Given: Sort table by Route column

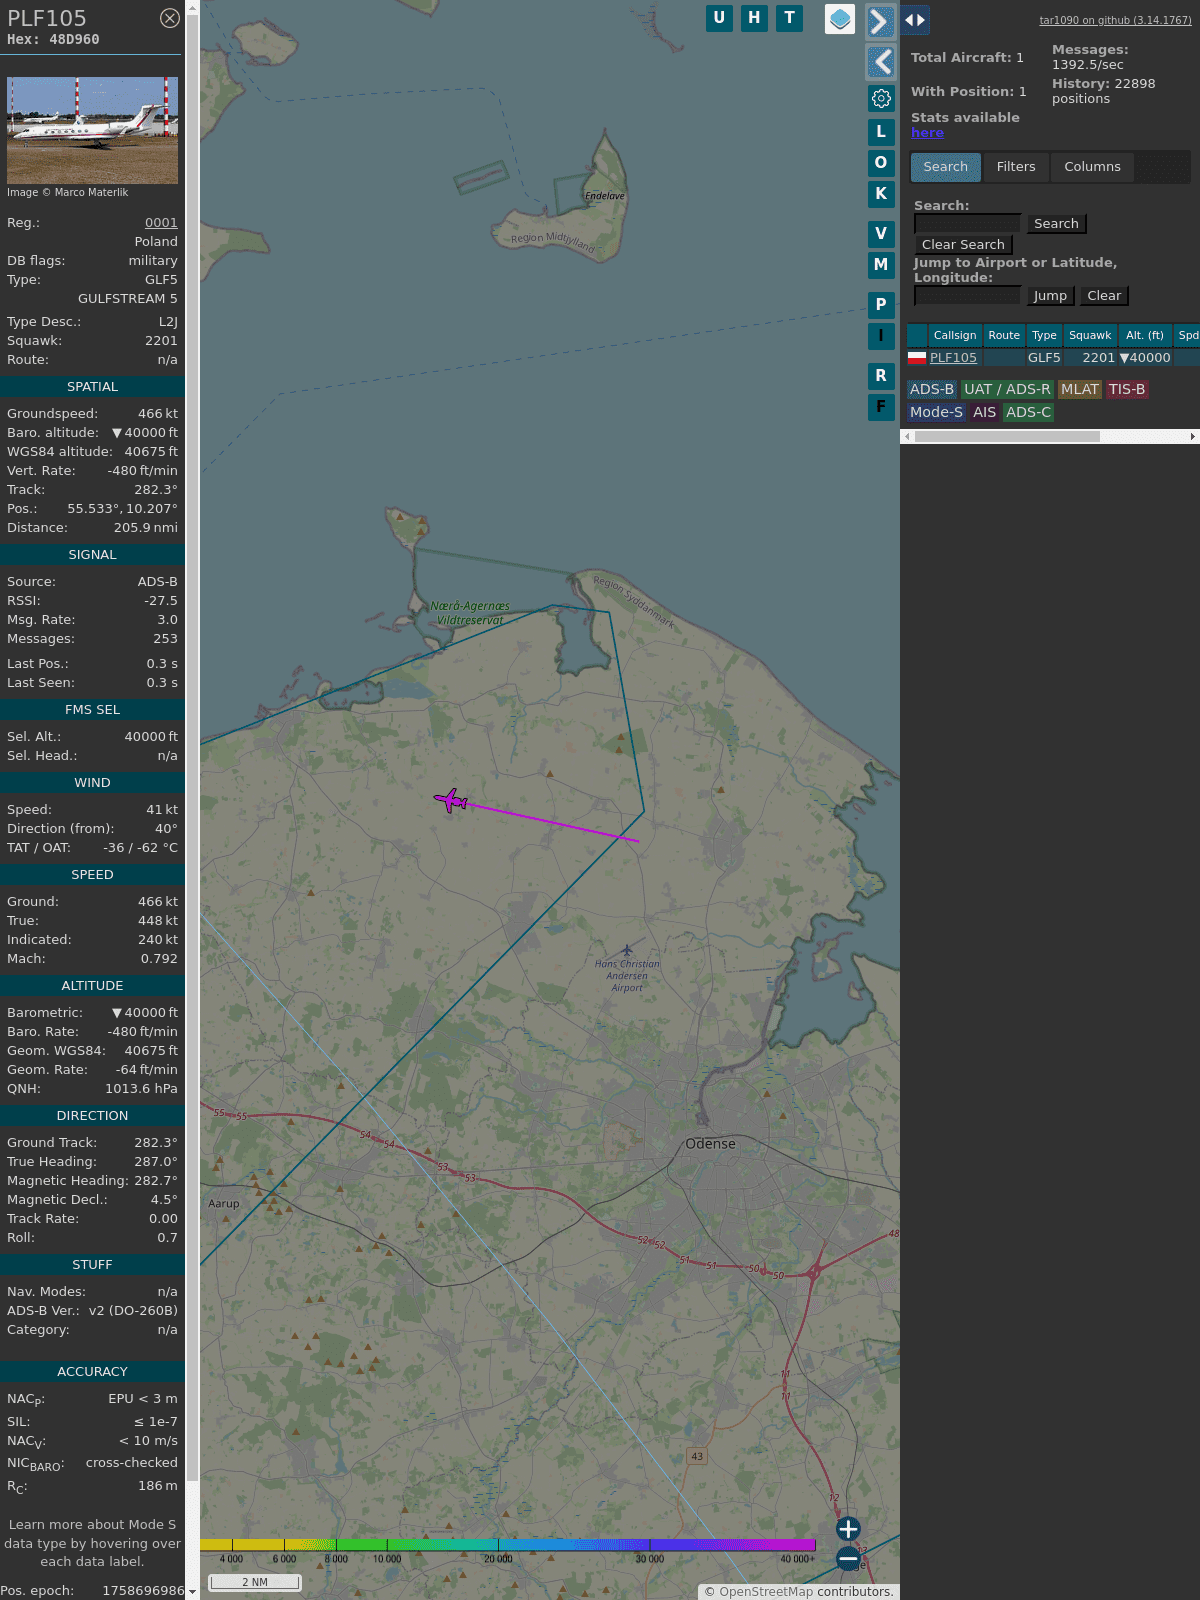Looking at the screenshot, I should tap(1004, 336).
